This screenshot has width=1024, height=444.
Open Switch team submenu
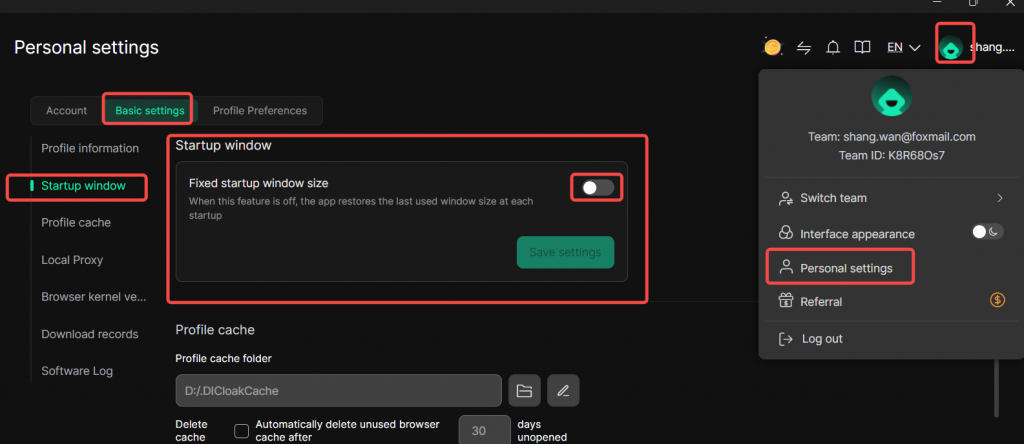tap(891, 198)
